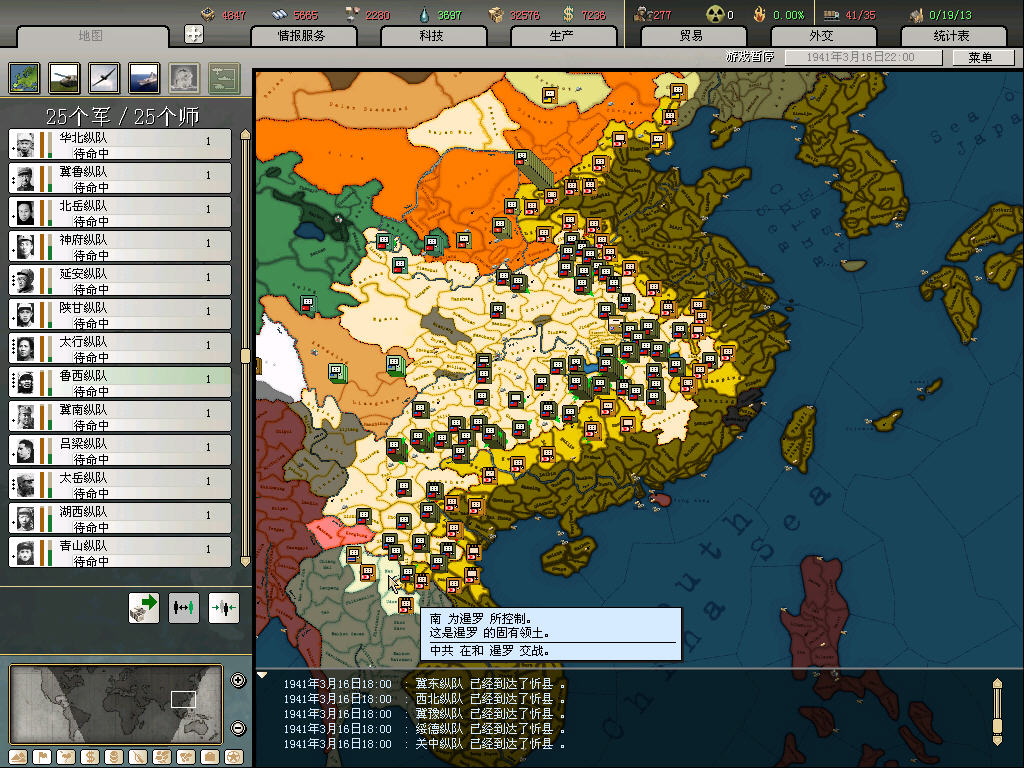Image resolution: width=1024 pixels, height=768 pixels.
Task: Switch to supply map mode stacked-coins icon
Action: click(114, 757)
